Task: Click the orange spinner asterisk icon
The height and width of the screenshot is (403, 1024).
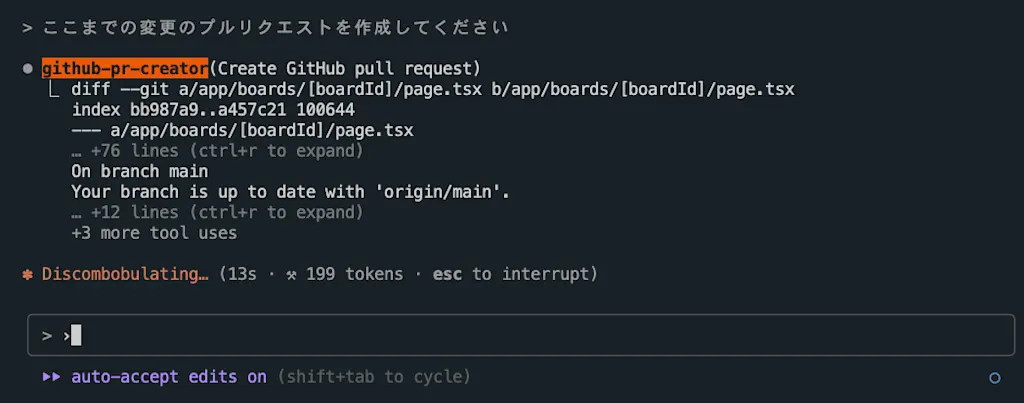Action: 27,274
